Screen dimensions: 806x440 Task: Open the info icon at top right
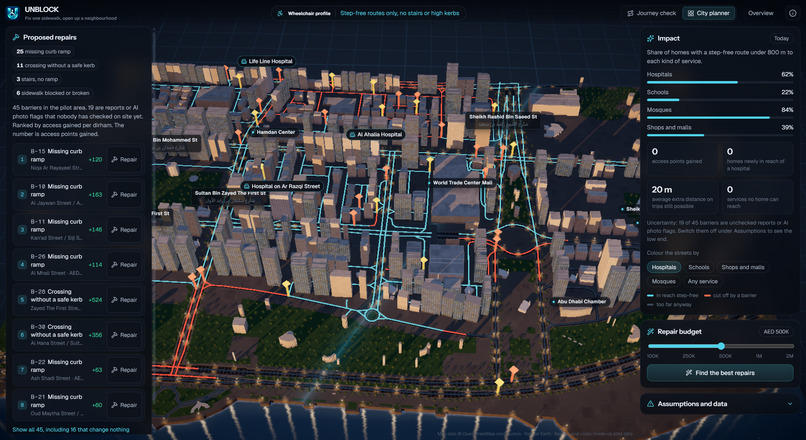[793, 13]
